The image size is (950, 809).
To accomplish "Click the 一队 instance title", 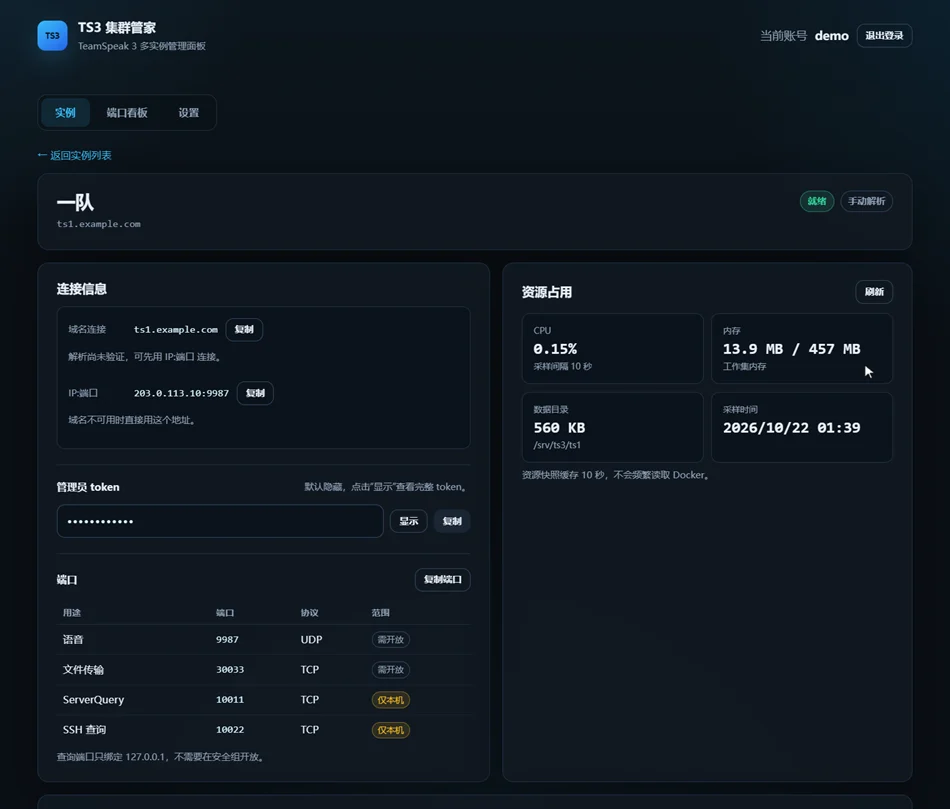I will pyautogui.click(x=75, y=202).
